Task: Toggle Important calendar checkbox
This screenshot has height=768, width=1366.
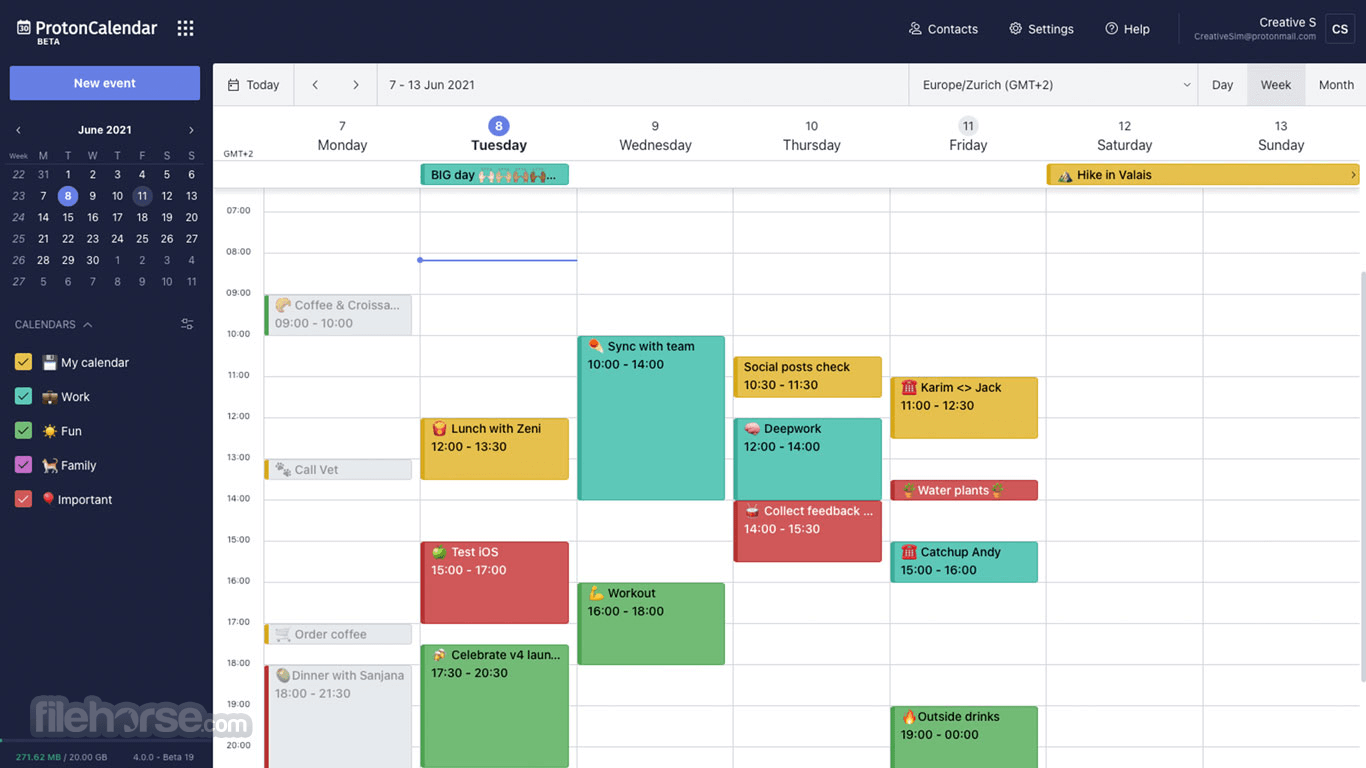Action: point(24,499)
